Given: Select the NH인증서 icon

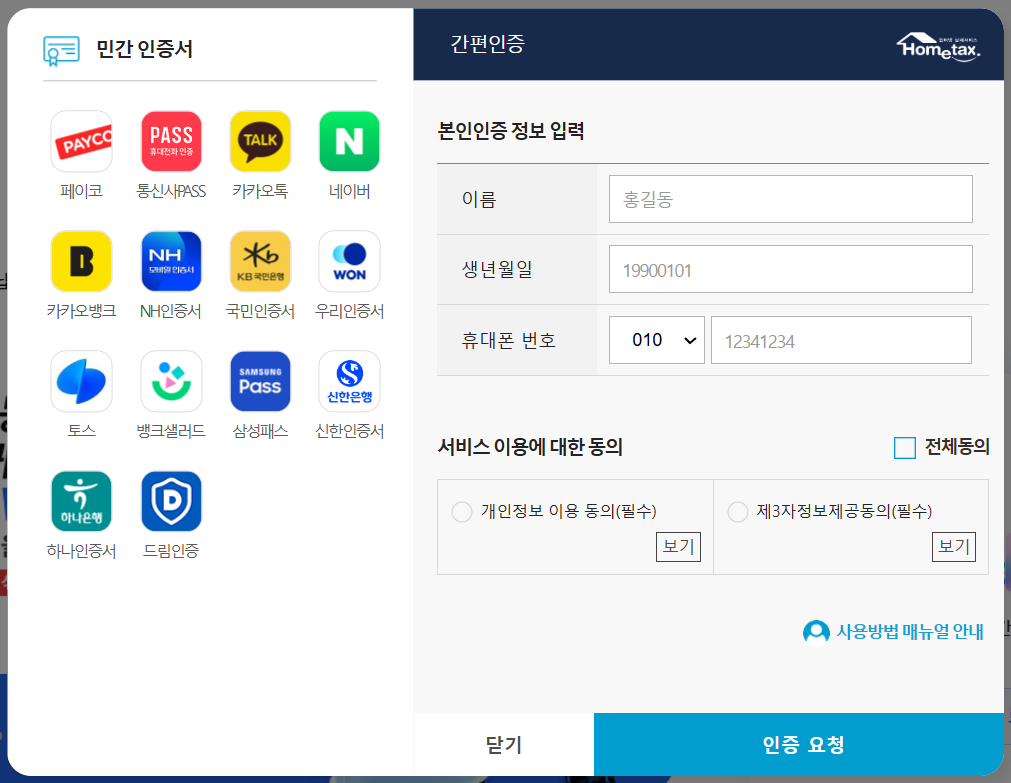Looking at the screenshot, I should [x=171, y=261].
